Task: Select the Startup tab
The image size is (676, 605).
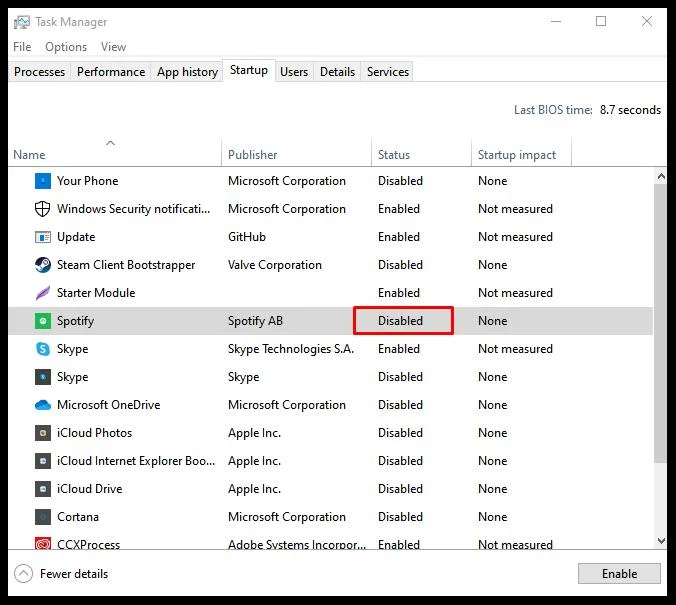Action: (x=249, y=70)
